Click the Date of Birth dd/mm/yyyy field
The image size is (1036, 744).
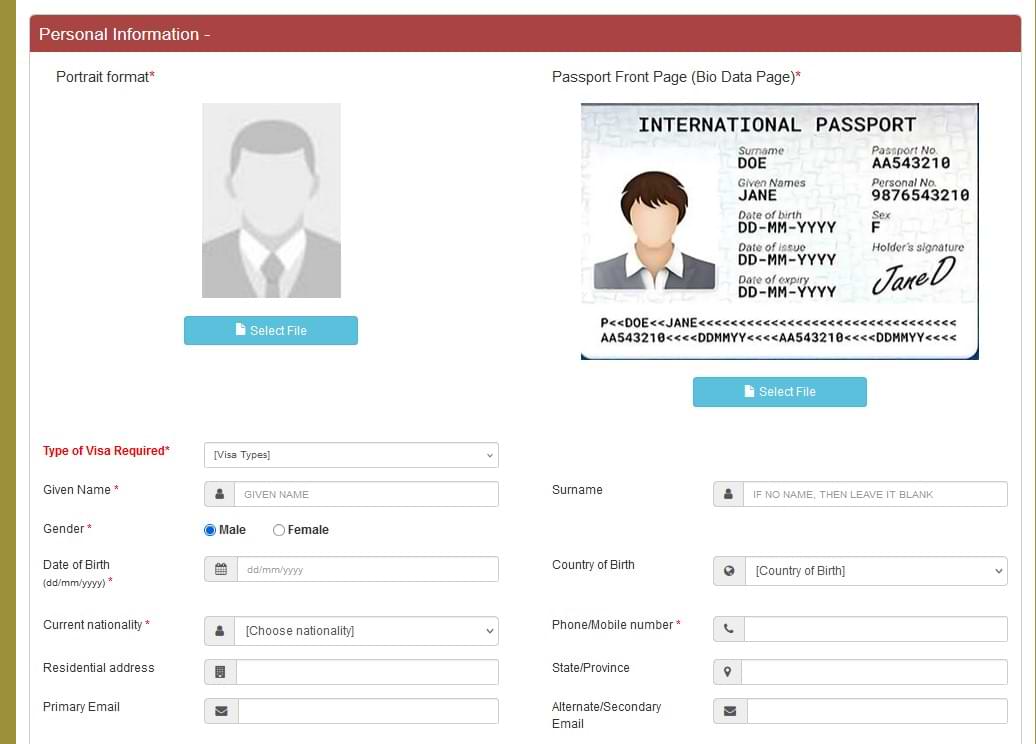[x=367, y=569]
